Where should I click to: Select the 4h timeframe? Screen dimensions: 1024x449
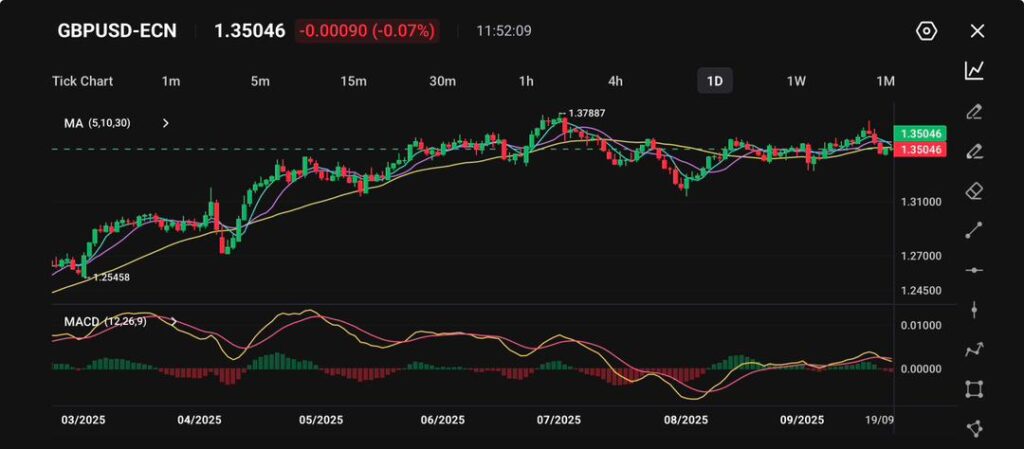coord(615,81)
